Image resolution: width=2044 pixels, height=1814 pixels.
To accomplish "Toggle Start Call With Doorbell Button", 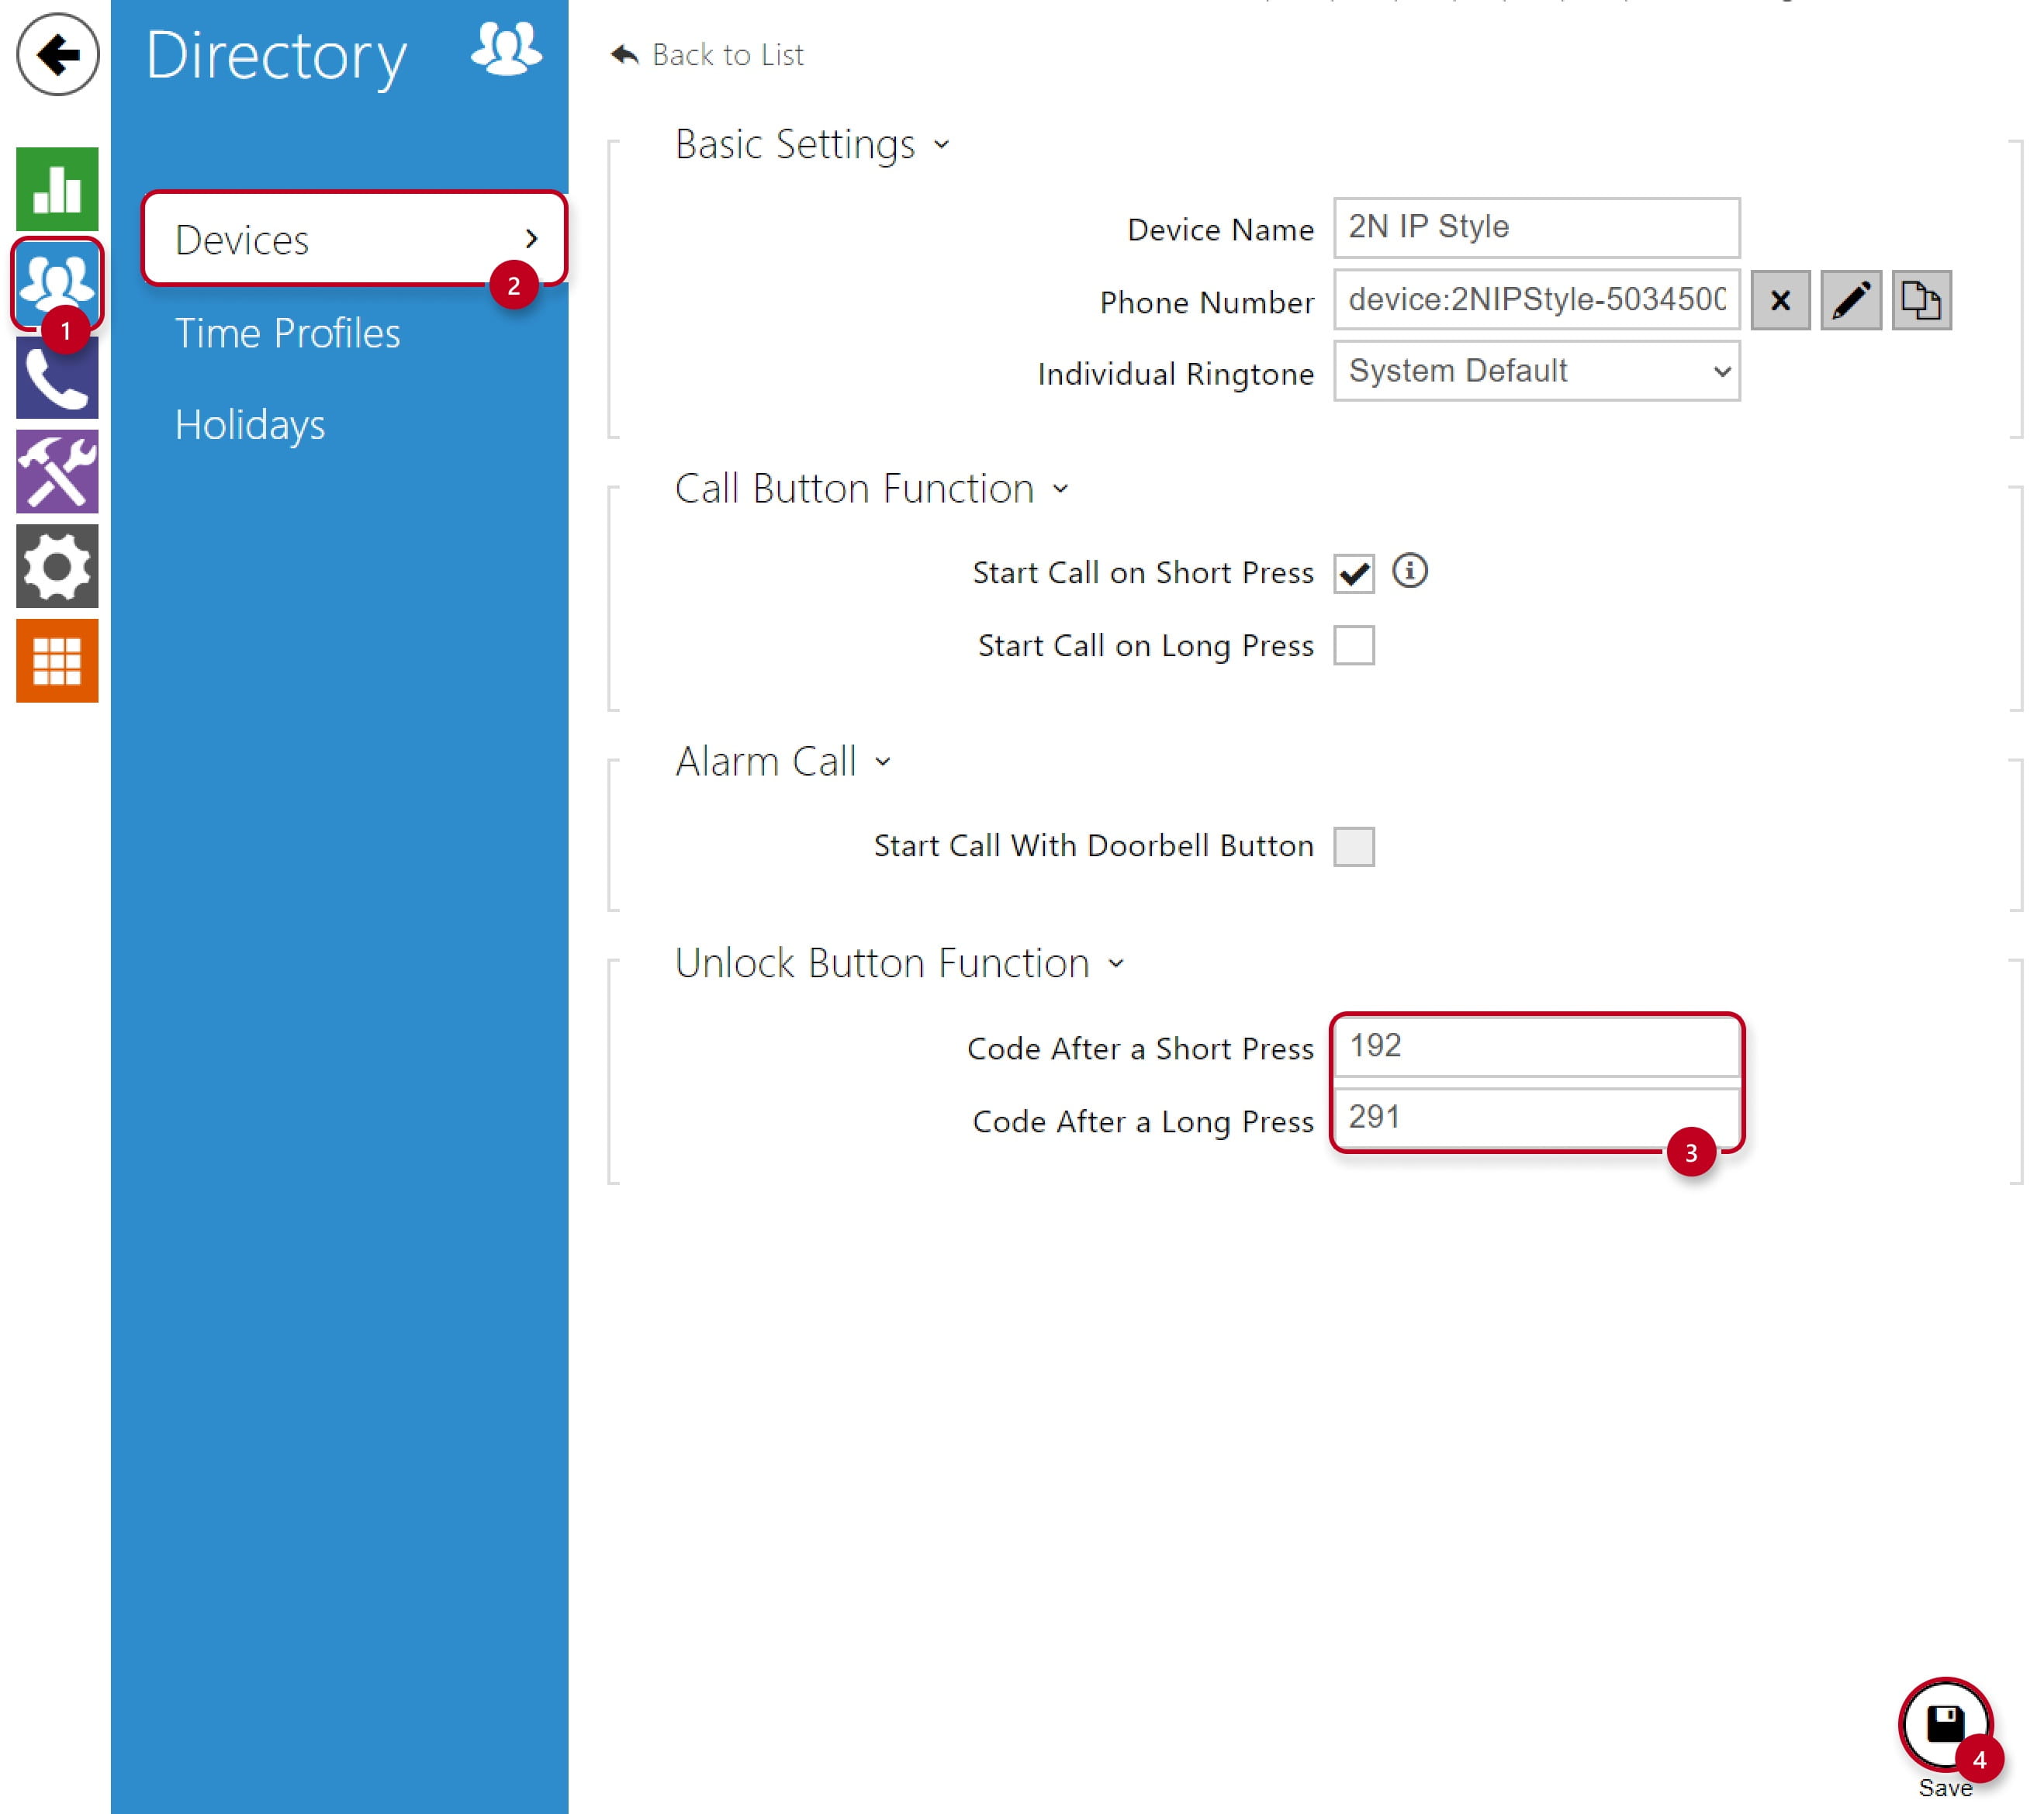I will (1354, 846).
